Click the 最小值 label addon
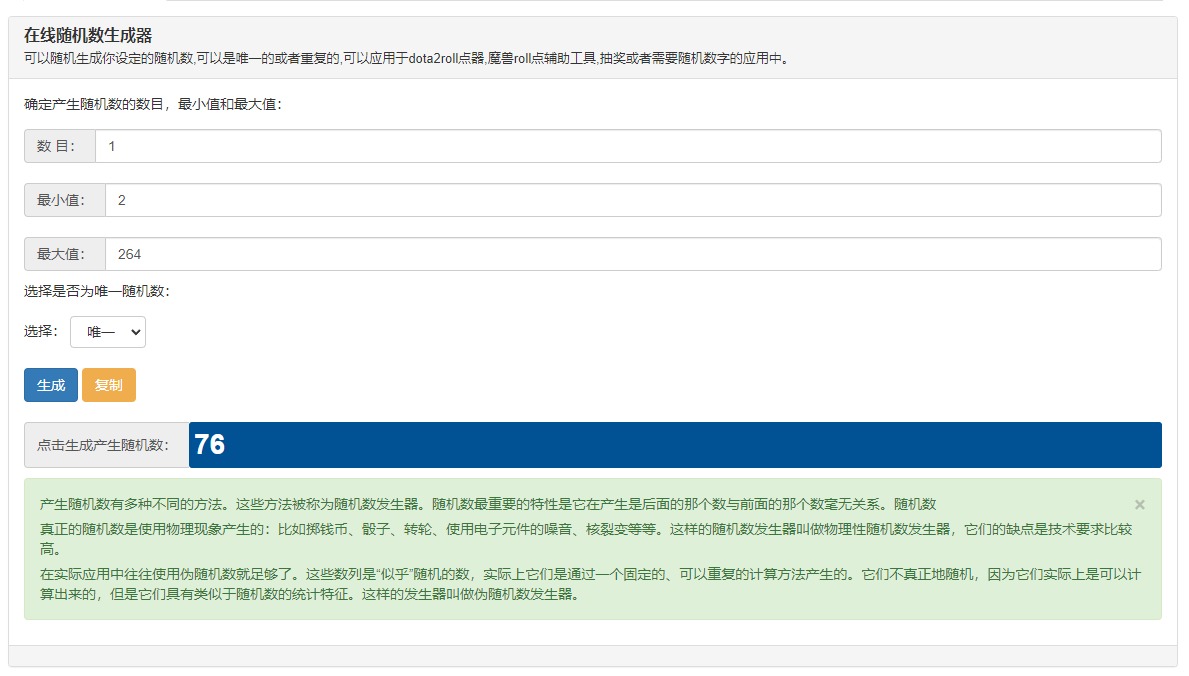Screen dimensions: 1189x676 pyautogui.click(x=64, y=200)
